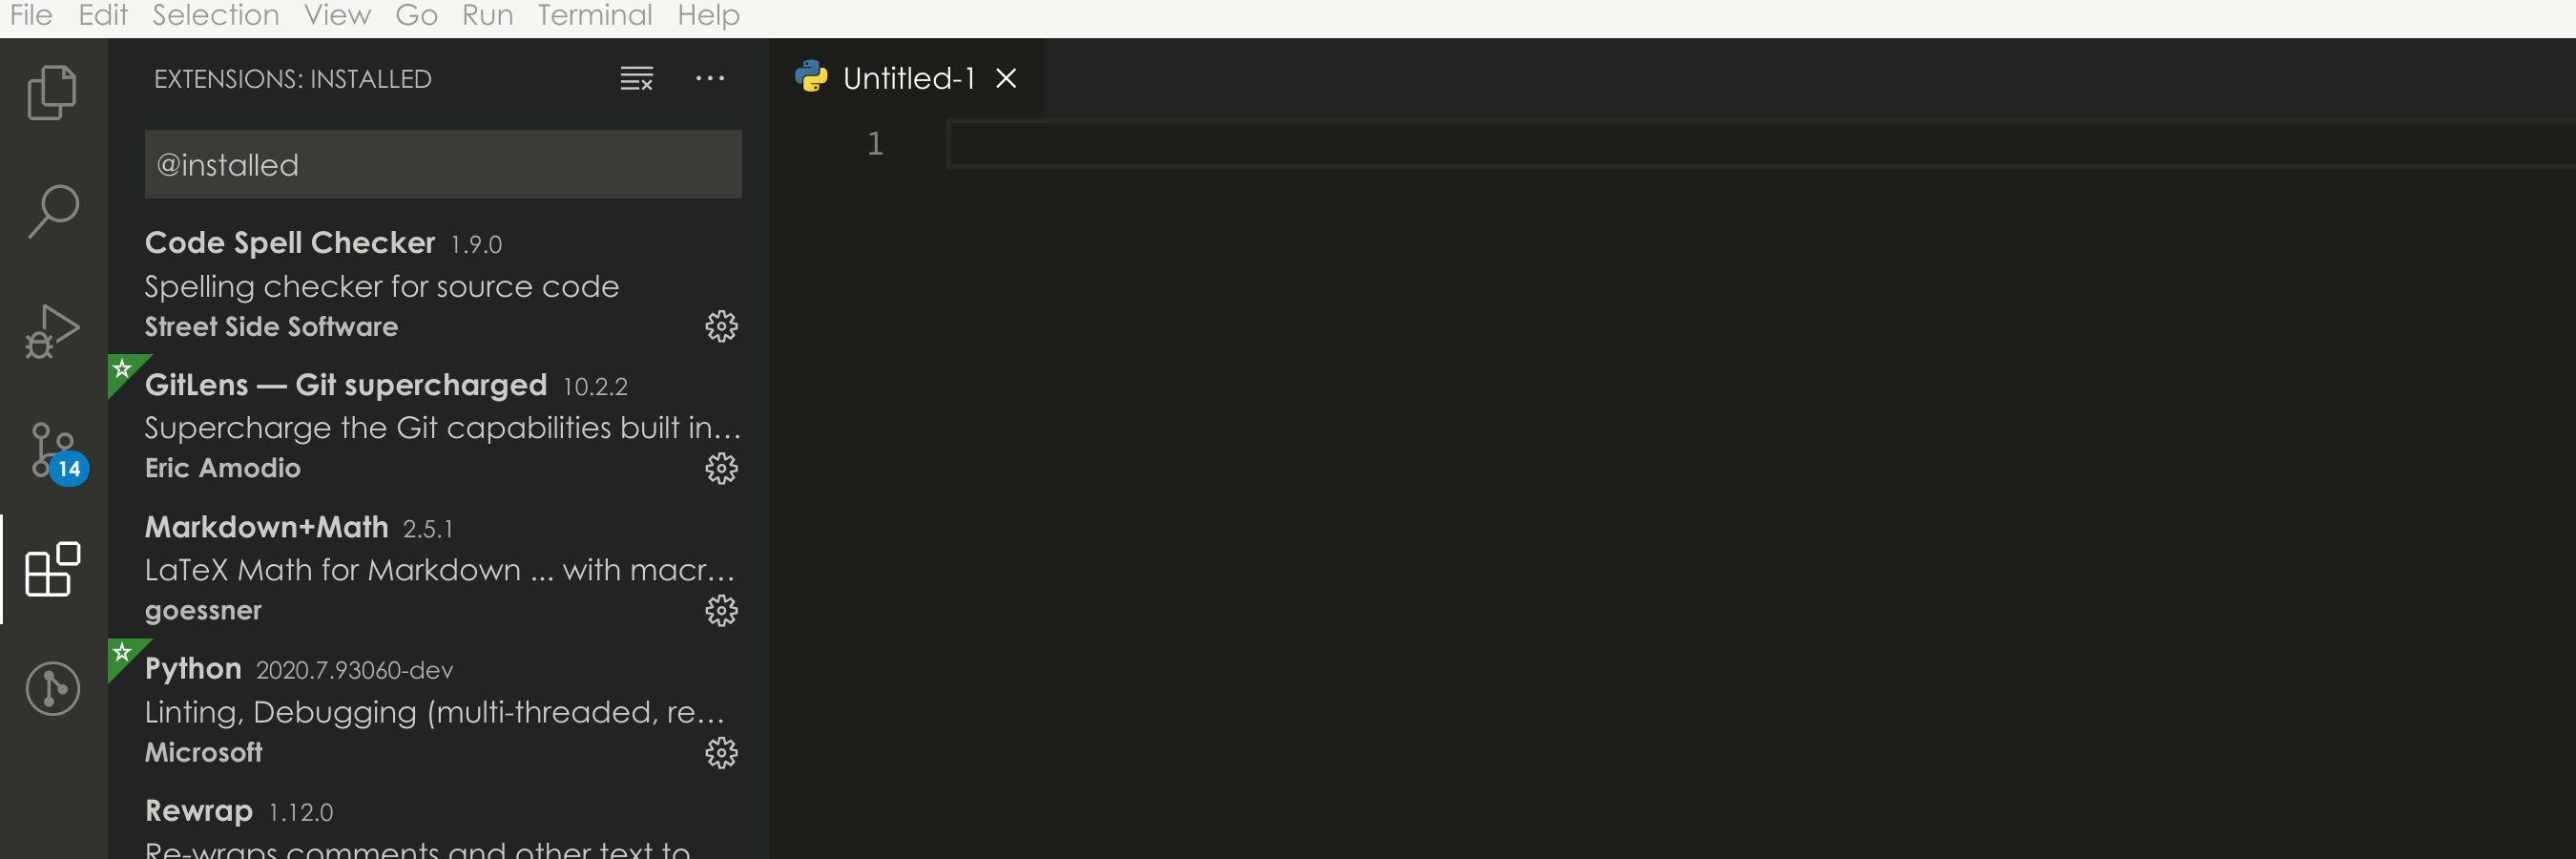
Task: Open the Explorer view in activity bar
Action: click(52, 93)
